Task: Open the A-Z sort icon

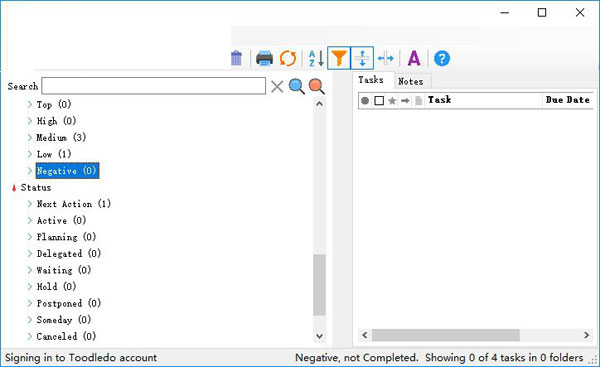Action: coord(316,59)
